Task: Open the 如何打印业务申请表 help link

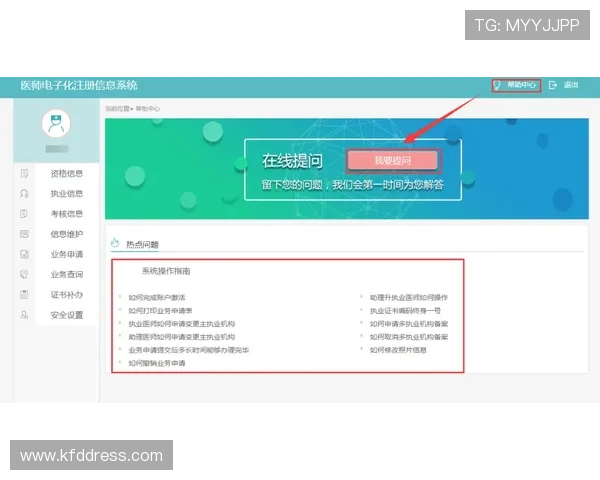Action: (160, 310)
